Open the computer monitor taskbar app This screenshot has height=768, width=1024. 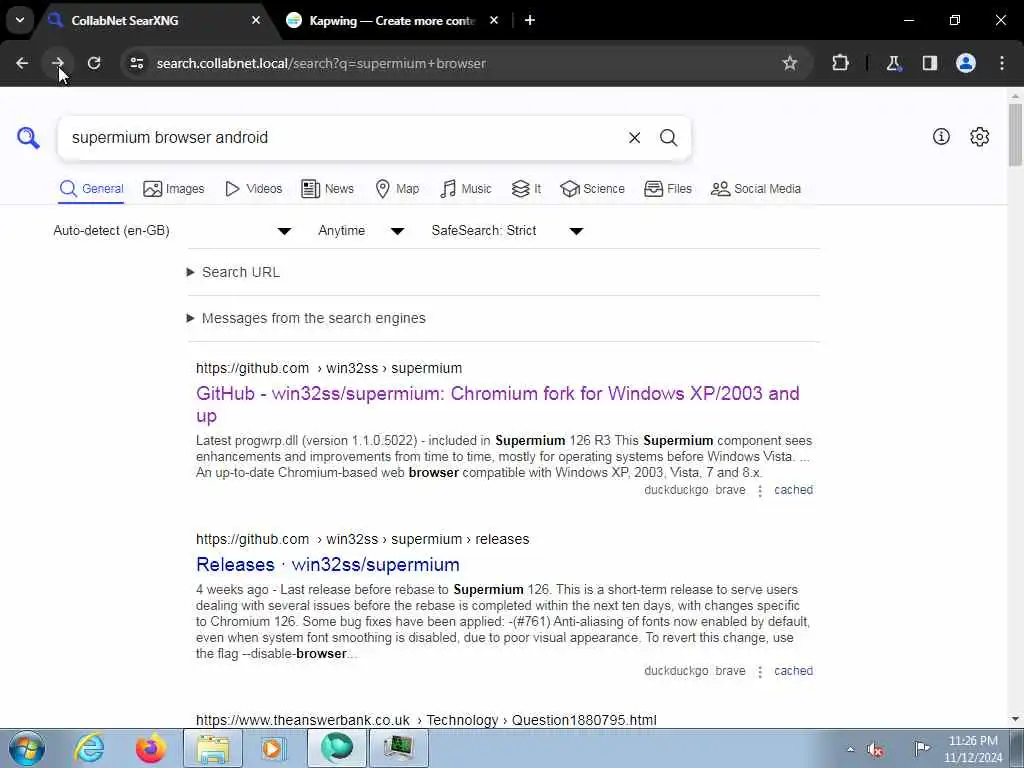point(398,748)
